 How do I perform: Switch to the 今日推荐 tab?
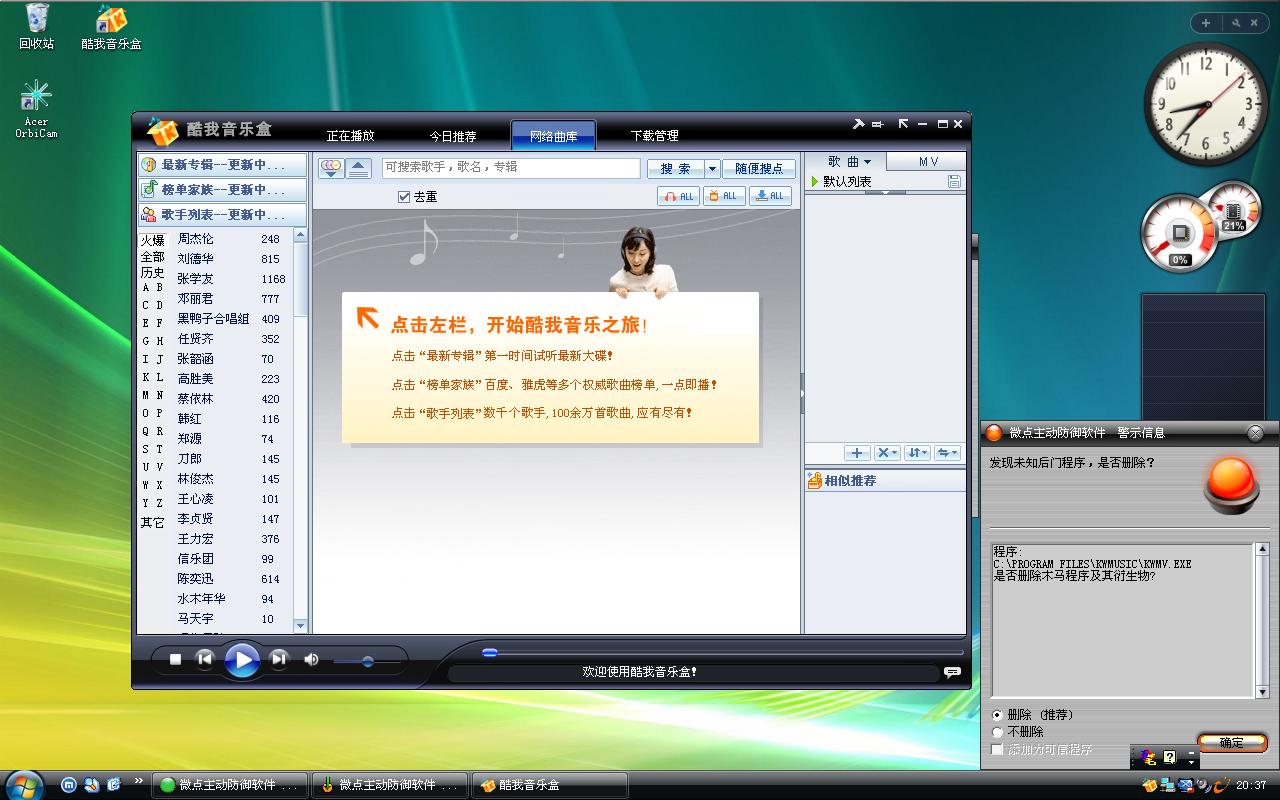click(453, 136)
